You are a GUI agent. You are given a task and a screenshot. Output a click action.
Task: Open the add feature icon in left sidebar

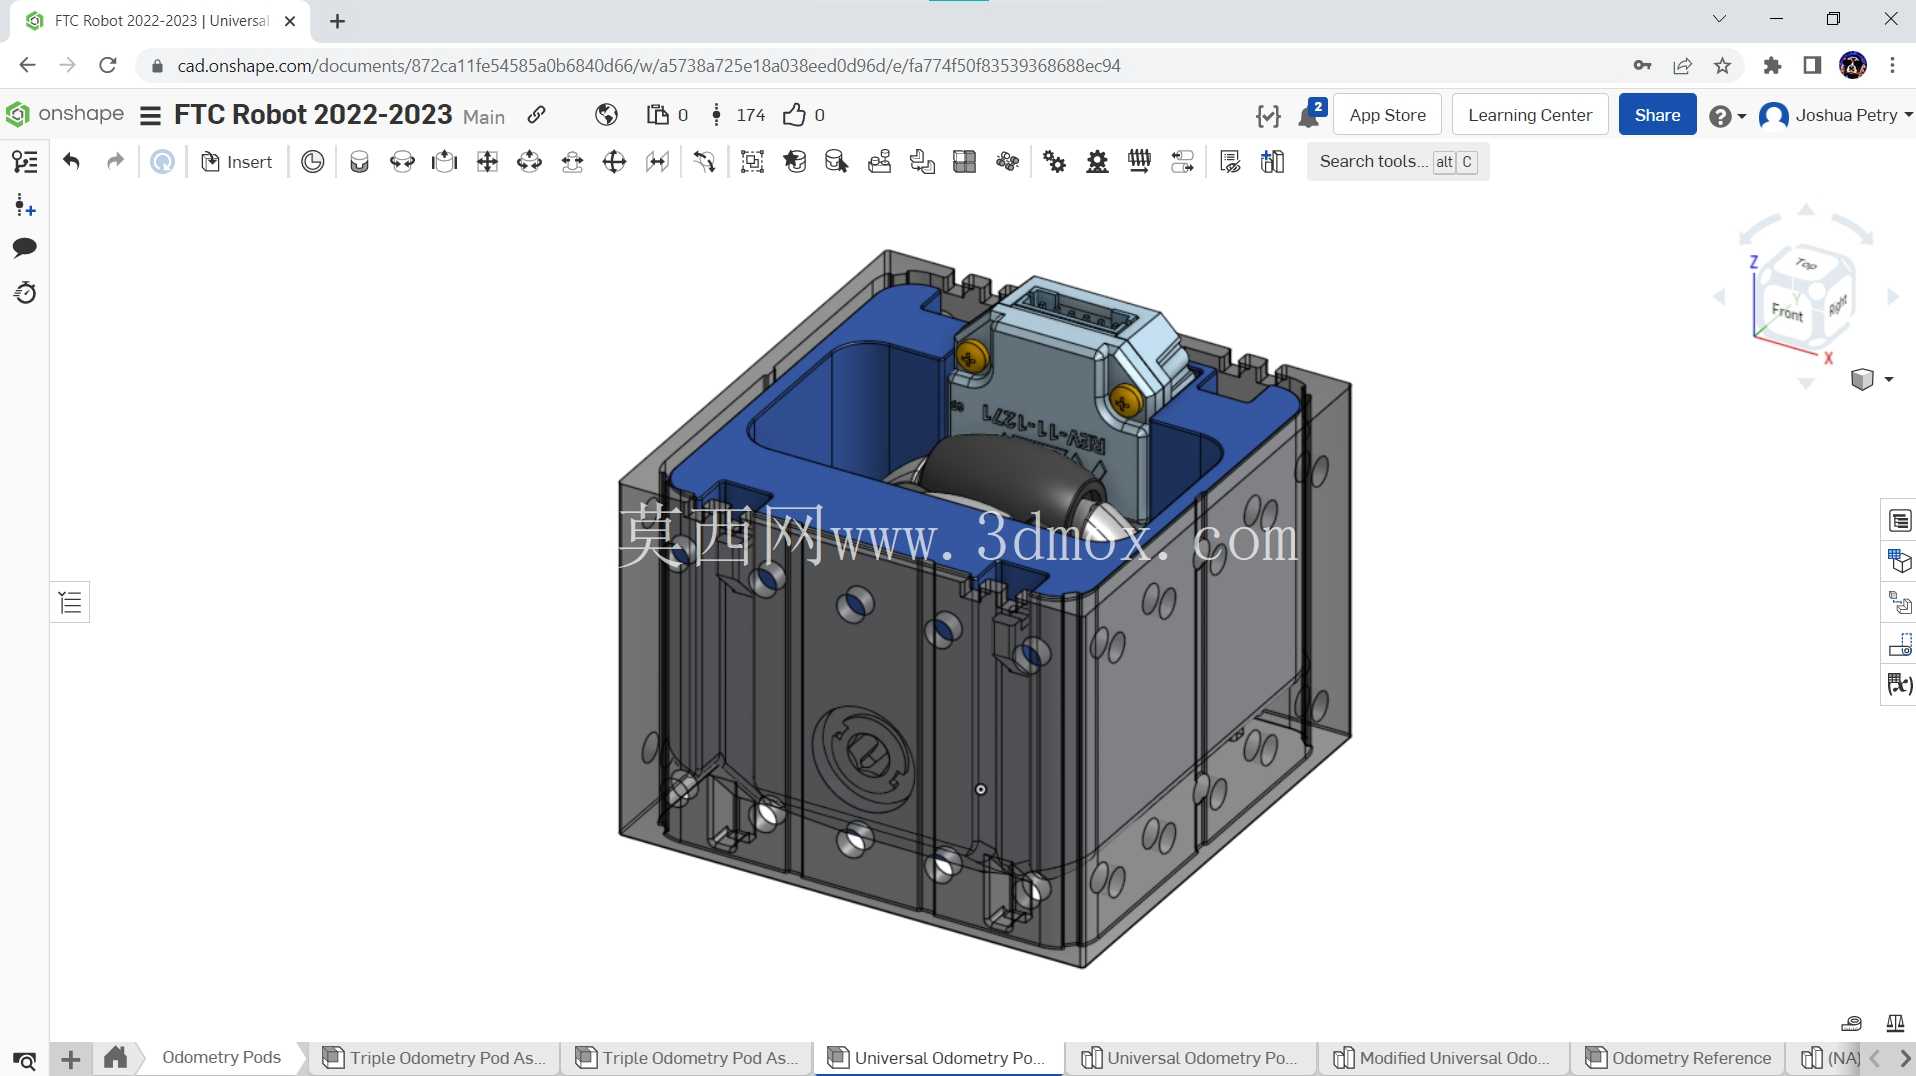25,207
